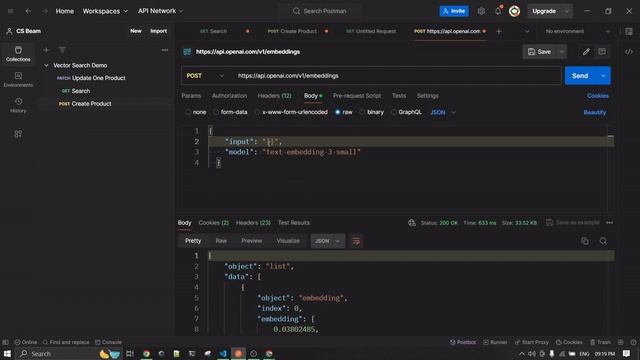640x360 pixels.
Task: Open Runner in the status bar
Action: 495,342
